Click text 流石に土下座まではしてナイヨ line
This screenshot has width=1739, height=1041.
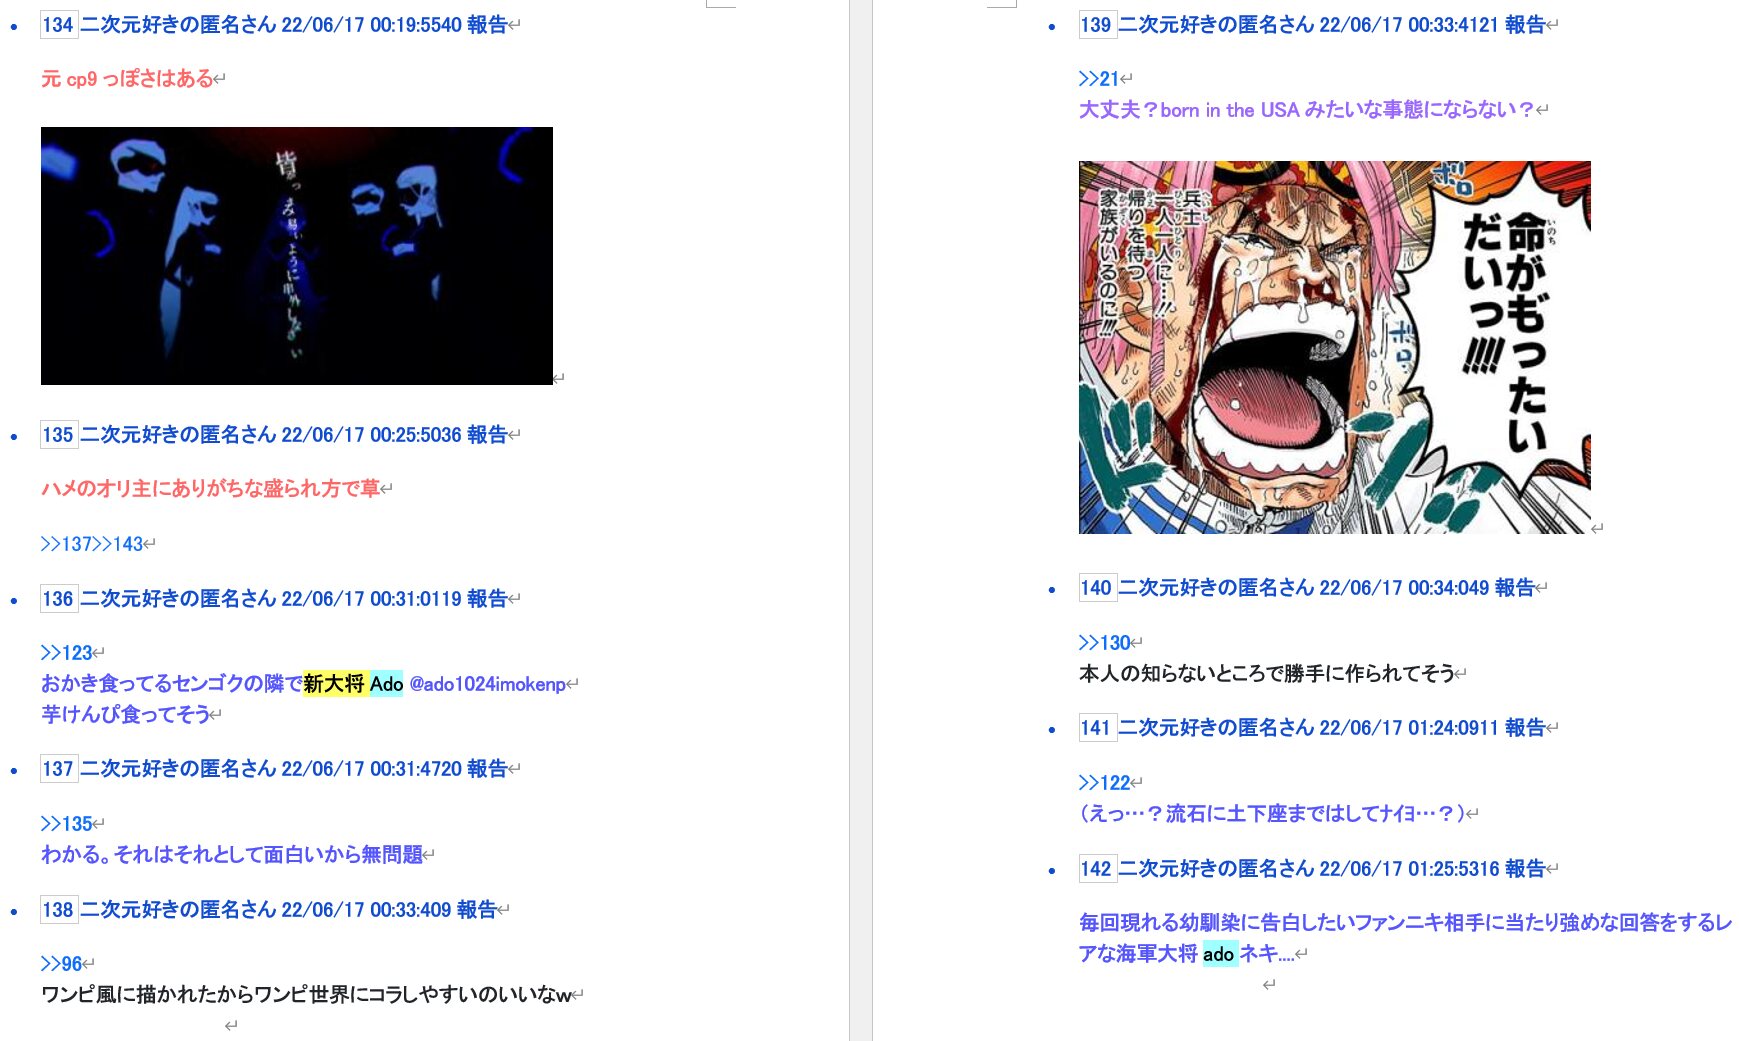click(x=1273, y=814)
